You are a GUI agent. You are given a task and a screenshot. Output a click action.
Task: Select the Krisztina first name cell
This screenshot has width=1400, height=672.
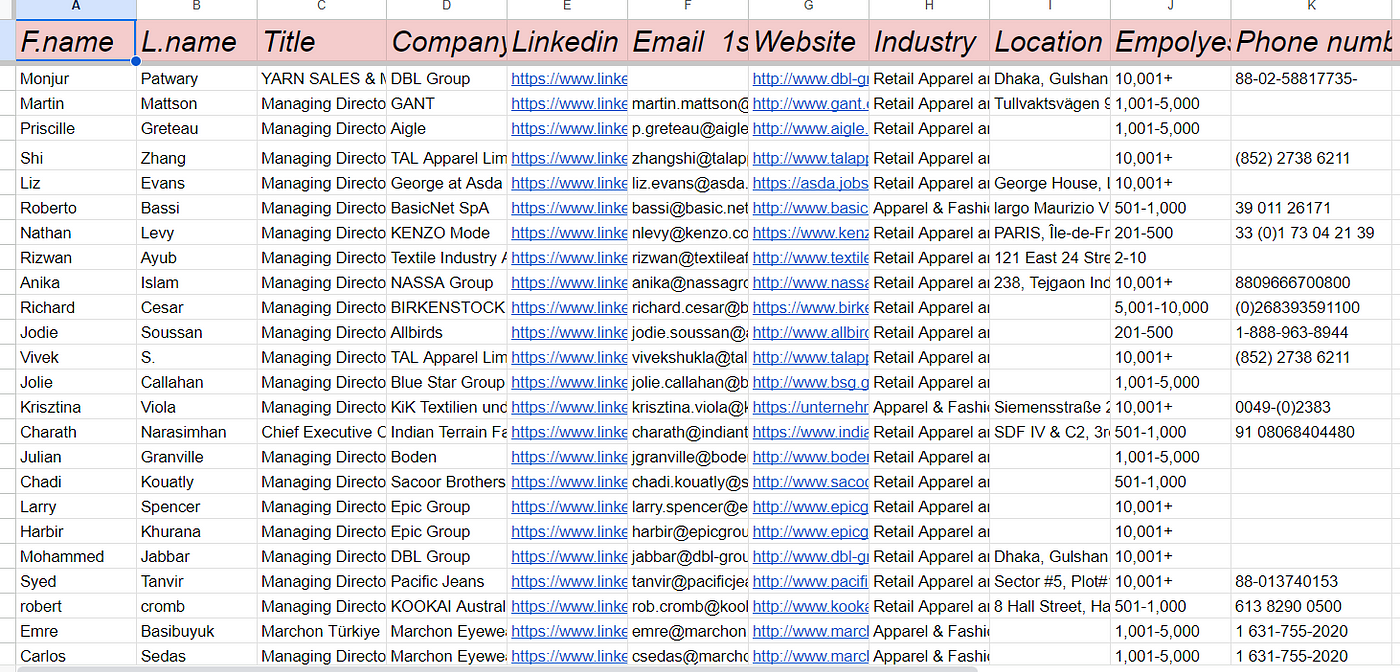coord(77,407)
